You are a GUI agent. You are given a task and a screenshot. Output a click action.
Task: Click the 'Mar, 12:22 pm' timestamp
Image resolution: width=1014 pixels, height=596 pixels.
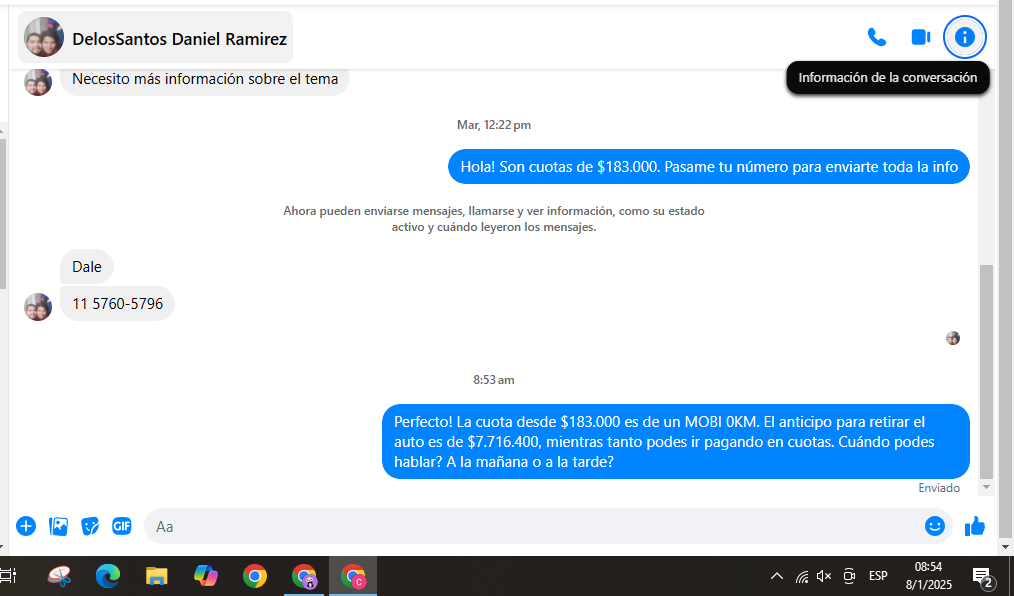(494, 125)
